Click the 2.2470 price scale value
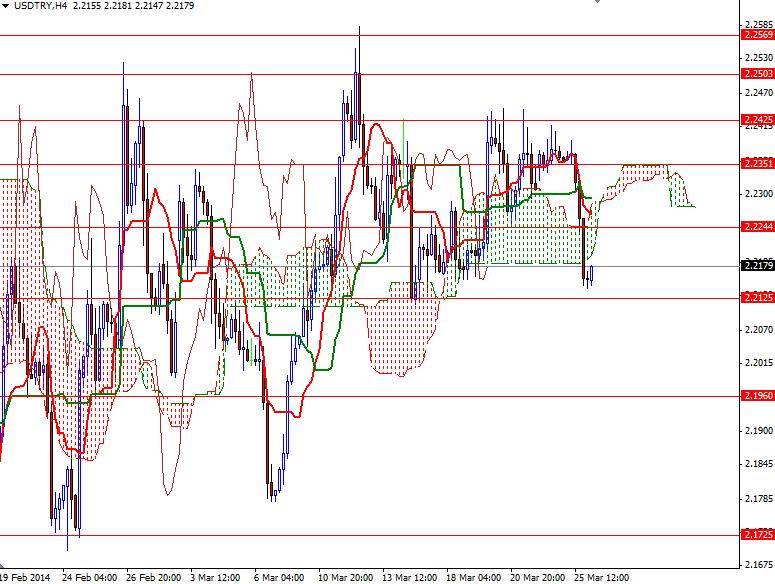This screenshot has width=775, height=584. point(759,92)
